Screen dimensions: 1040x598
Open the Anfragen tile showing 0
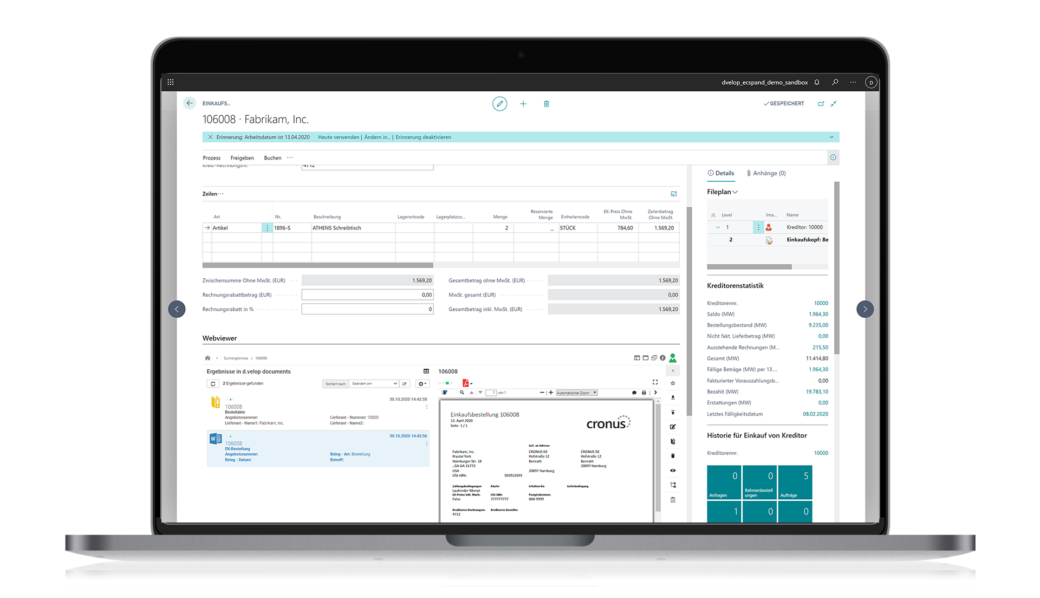[x=724, y=482]
